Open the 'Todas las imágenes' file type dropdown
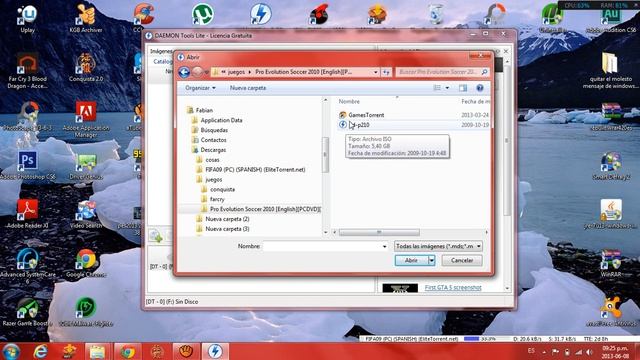The height and width of the screenshot is (360, 640). point(438,246)
